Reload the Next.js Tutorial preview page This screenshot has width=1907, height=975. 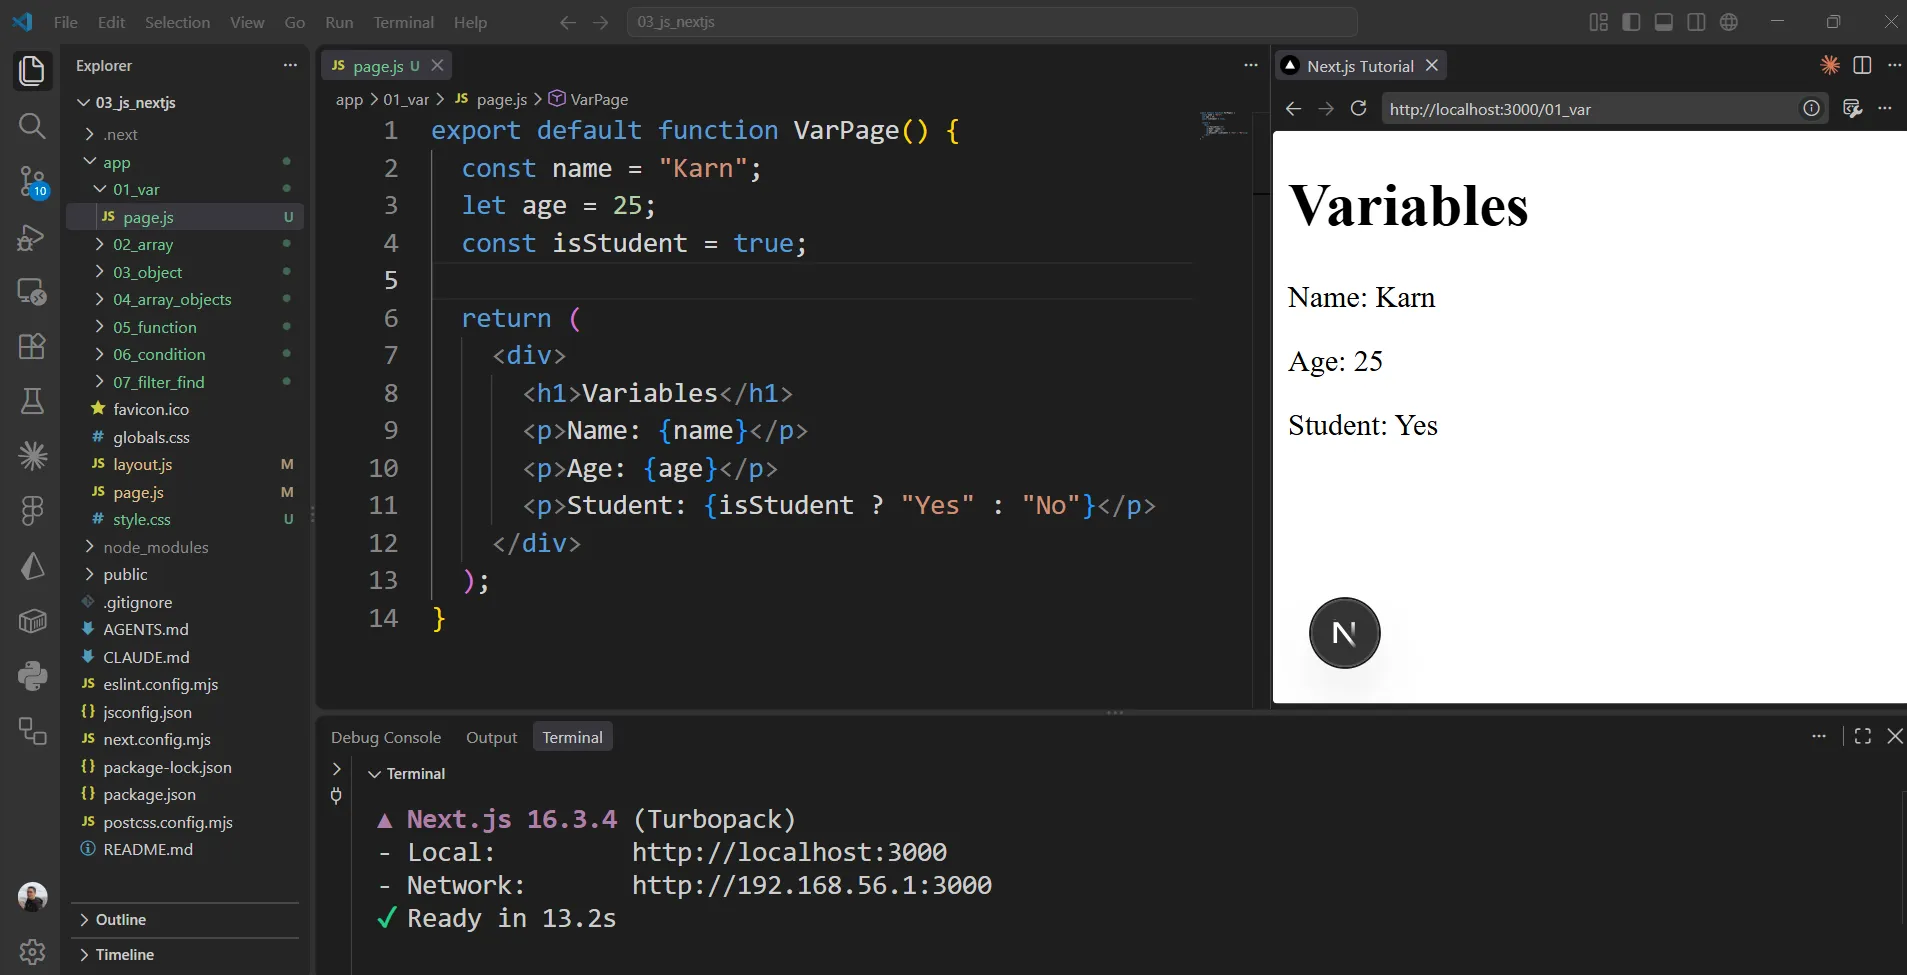click(x=1358, y=109)
